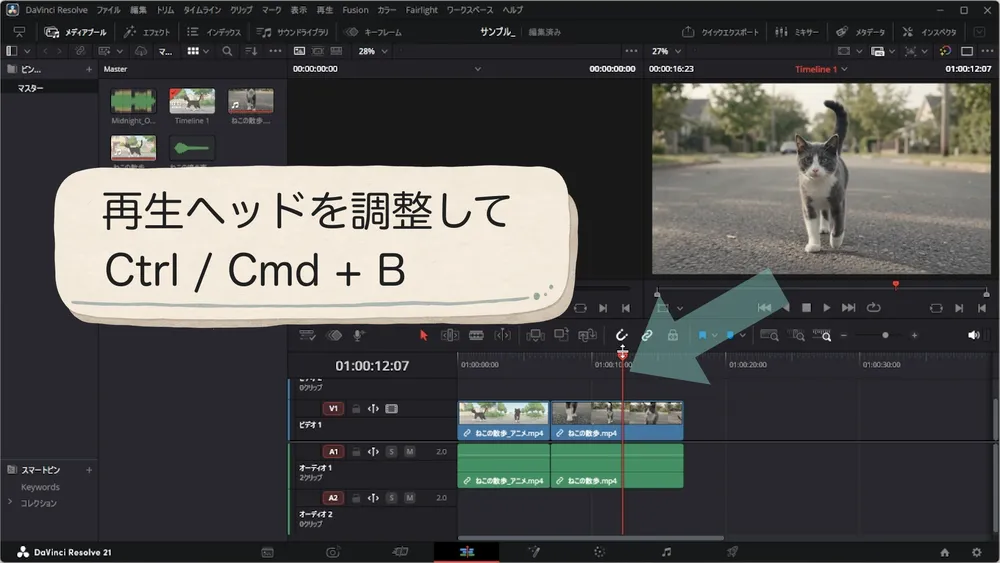Open the Mixer (ミキサー) panel
1000x563 pixels.
(797, 32)
